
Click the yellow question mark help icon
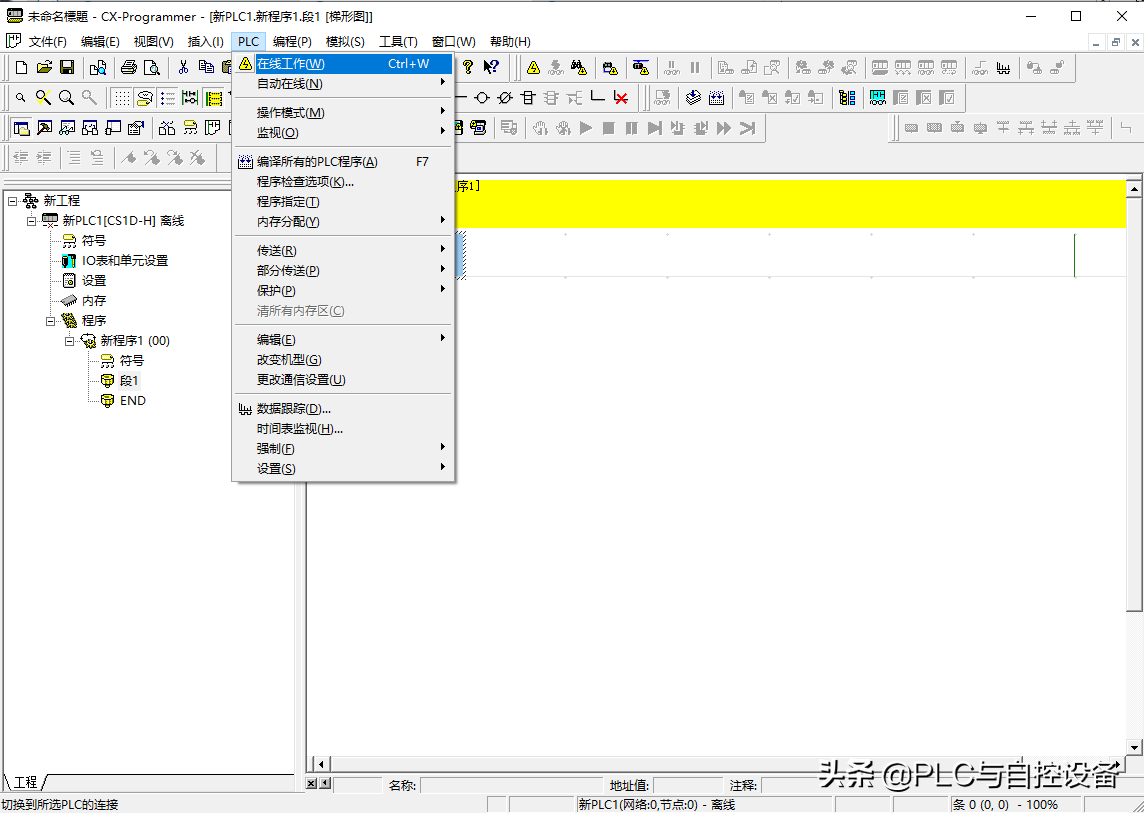(x=467, y=67)
